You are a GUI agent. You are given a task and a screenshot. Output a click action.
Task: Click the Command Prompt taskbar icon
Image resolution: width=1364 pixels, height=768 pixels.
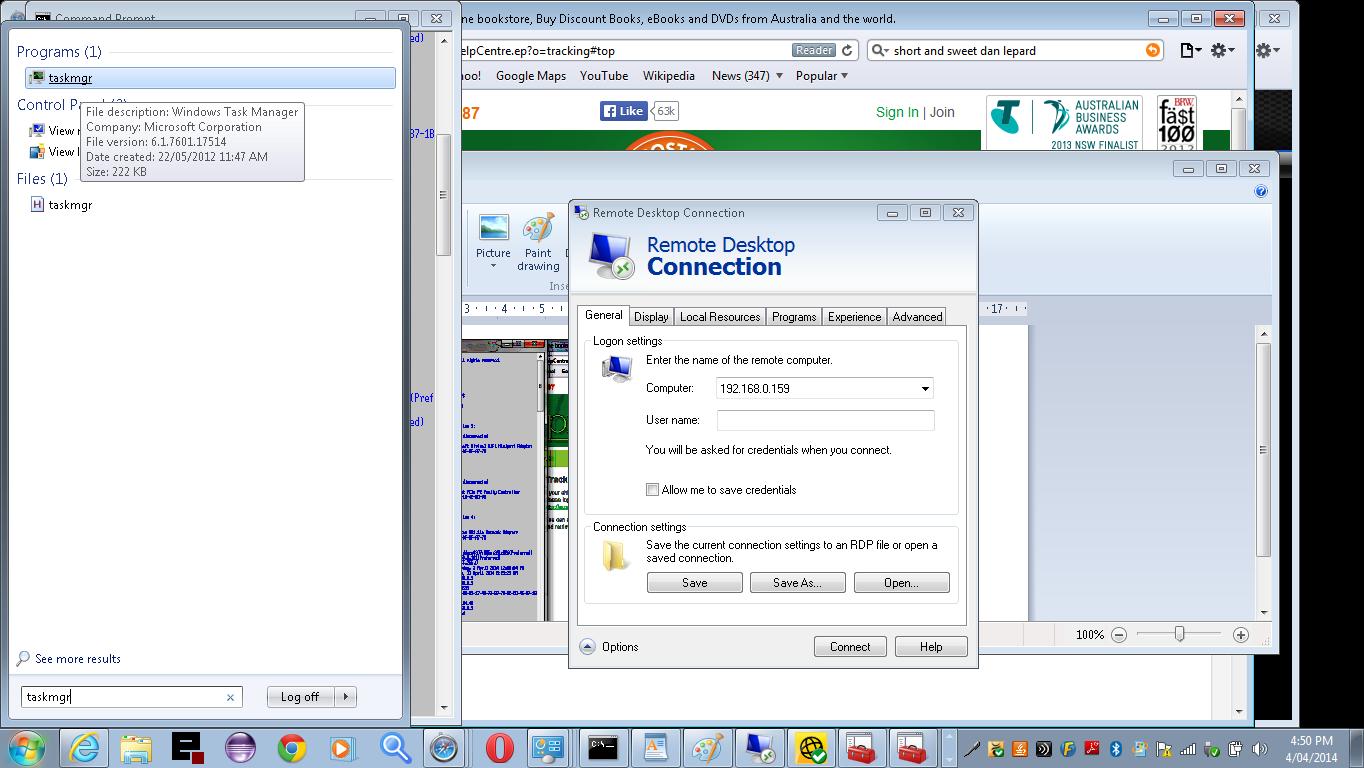pyautogui.click(x=603, y=747)
